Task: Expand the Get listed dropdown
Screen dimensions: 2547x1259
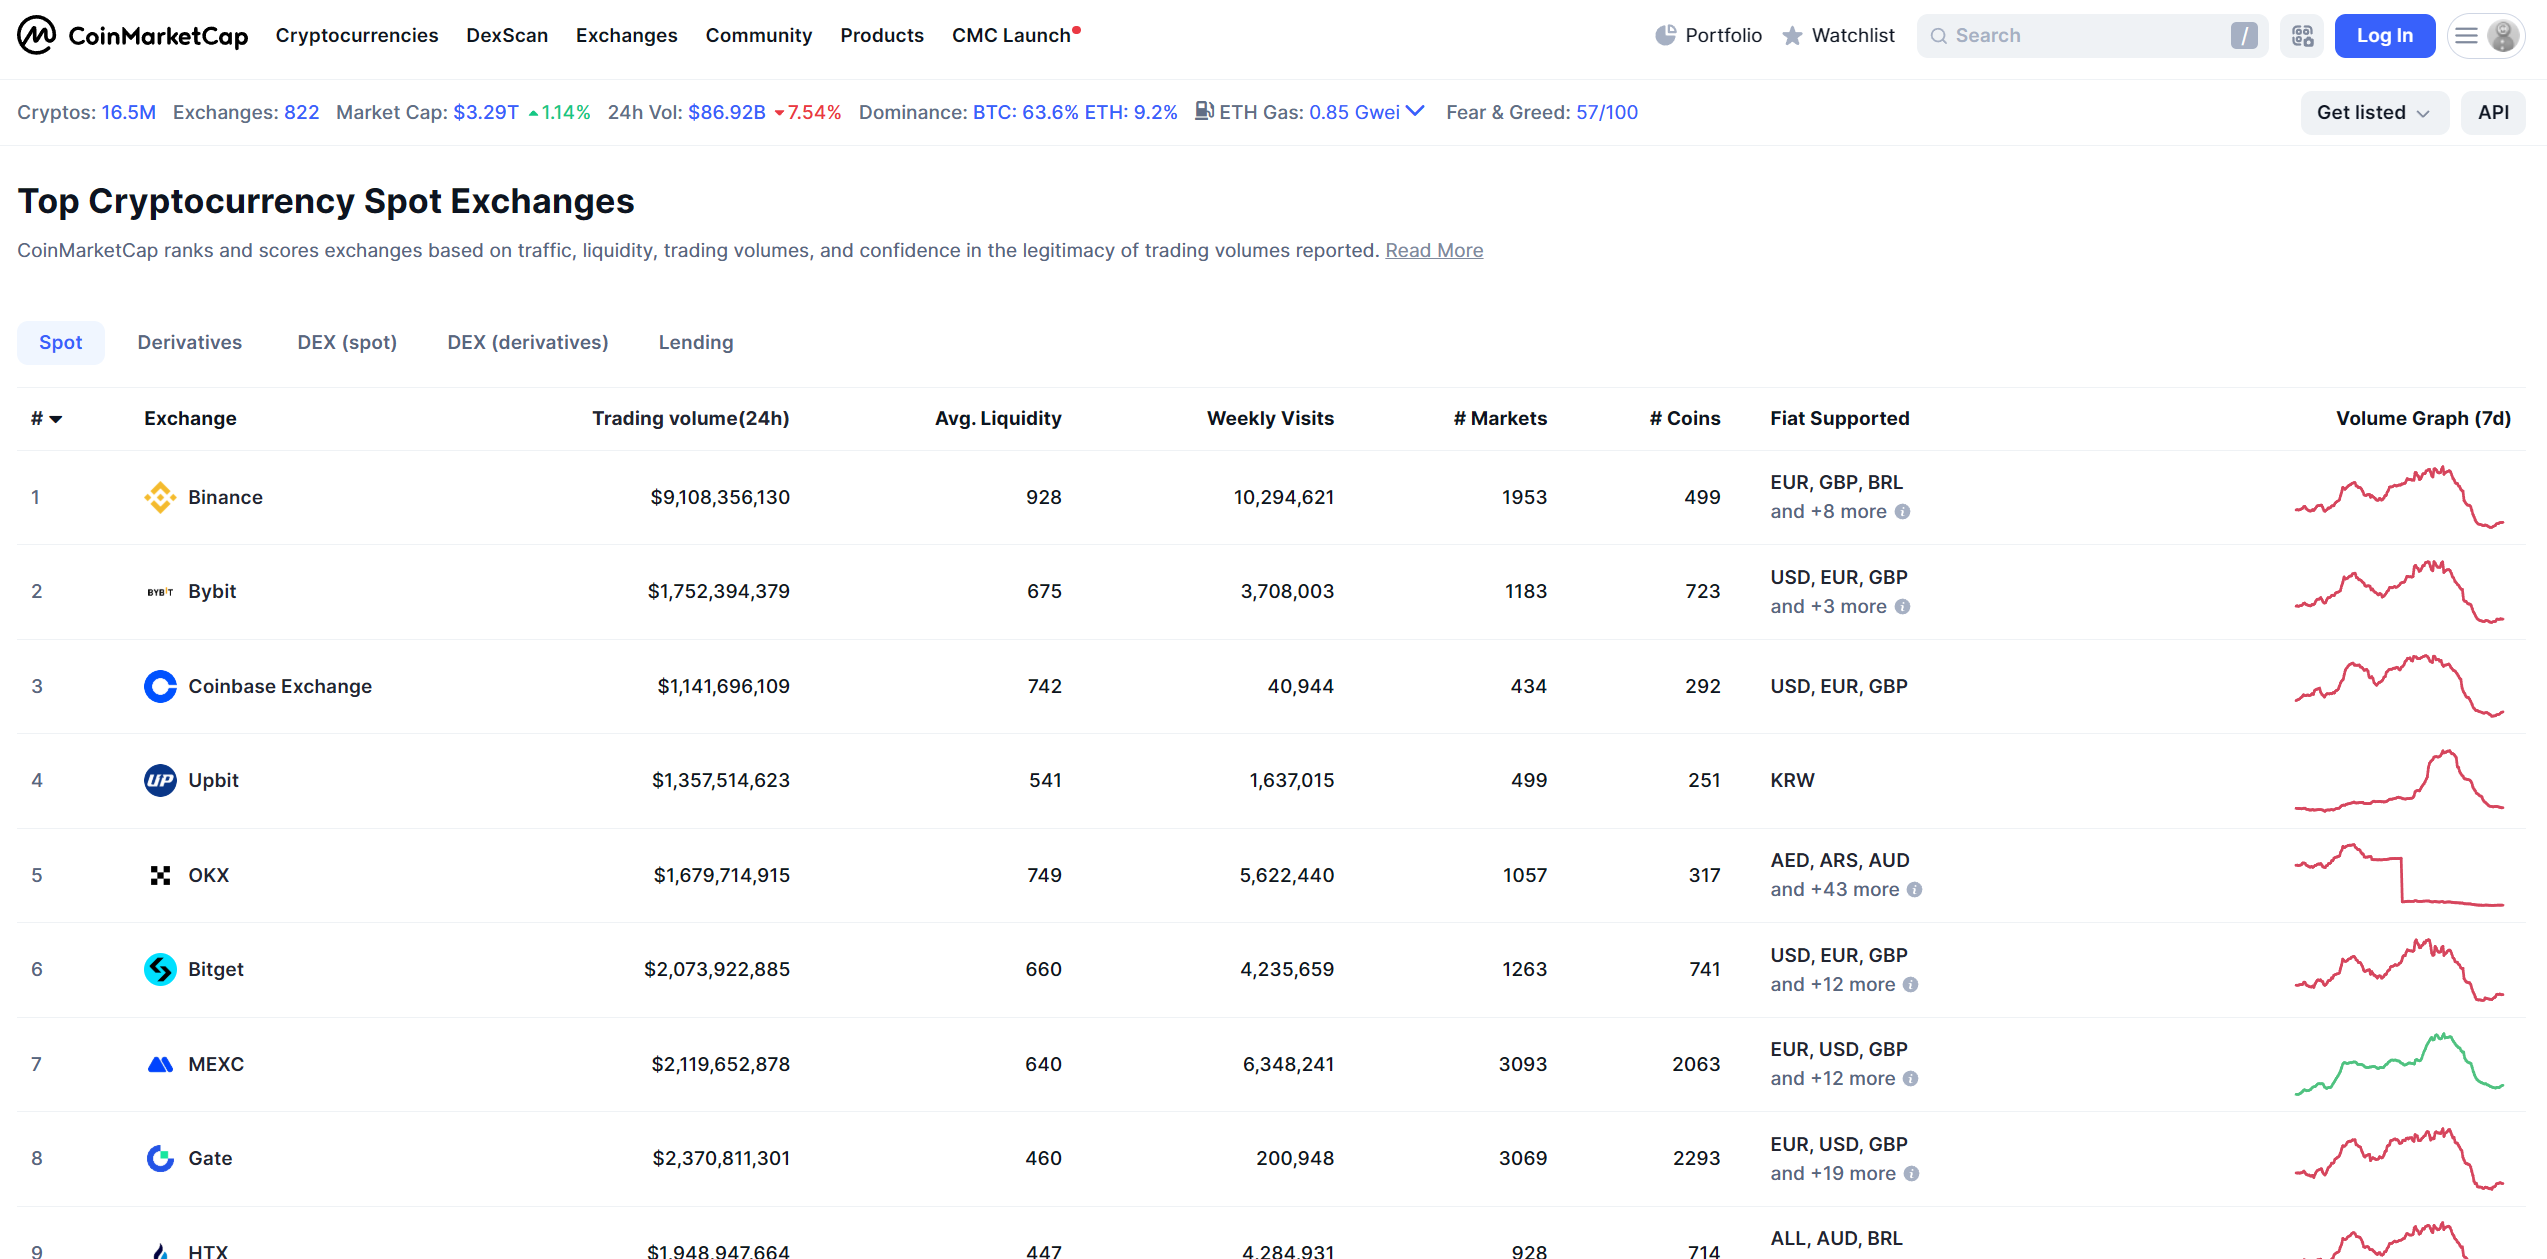Action: (2373, 113)
